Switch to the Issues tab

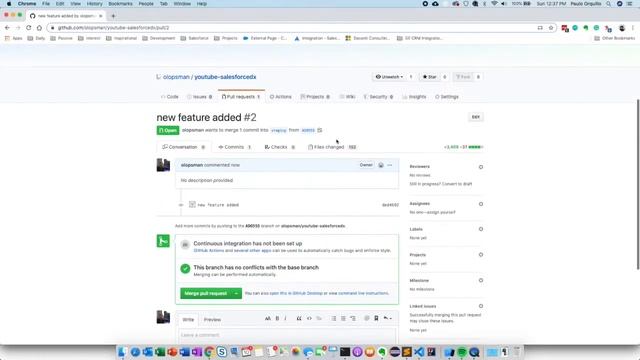[200, 97]
